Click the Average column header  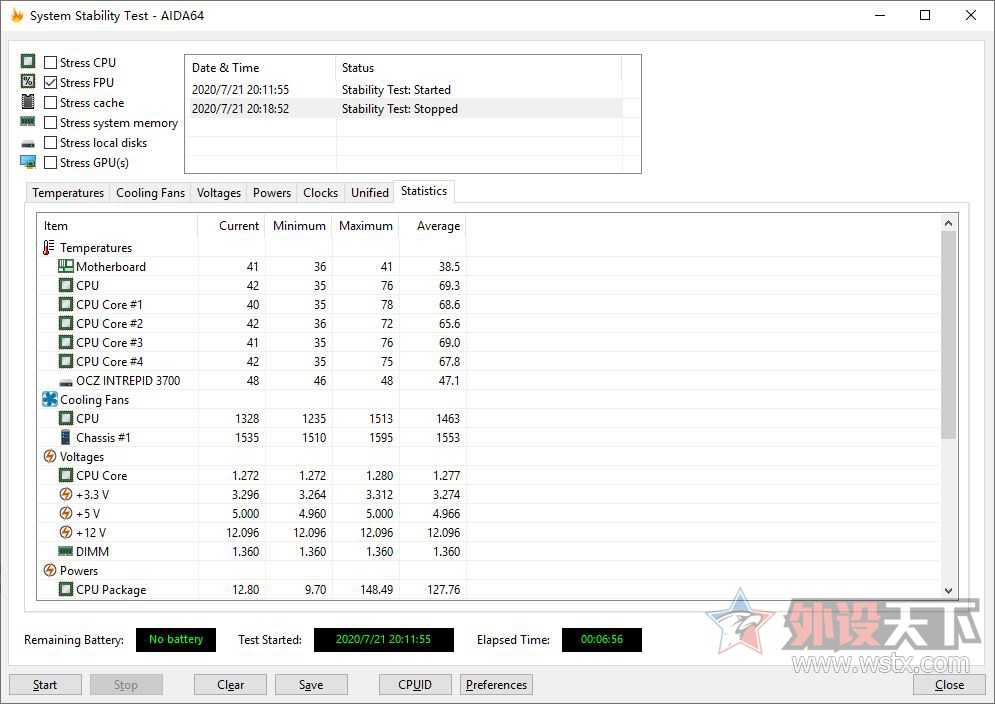pyautogui.click(x=433, y=226)
